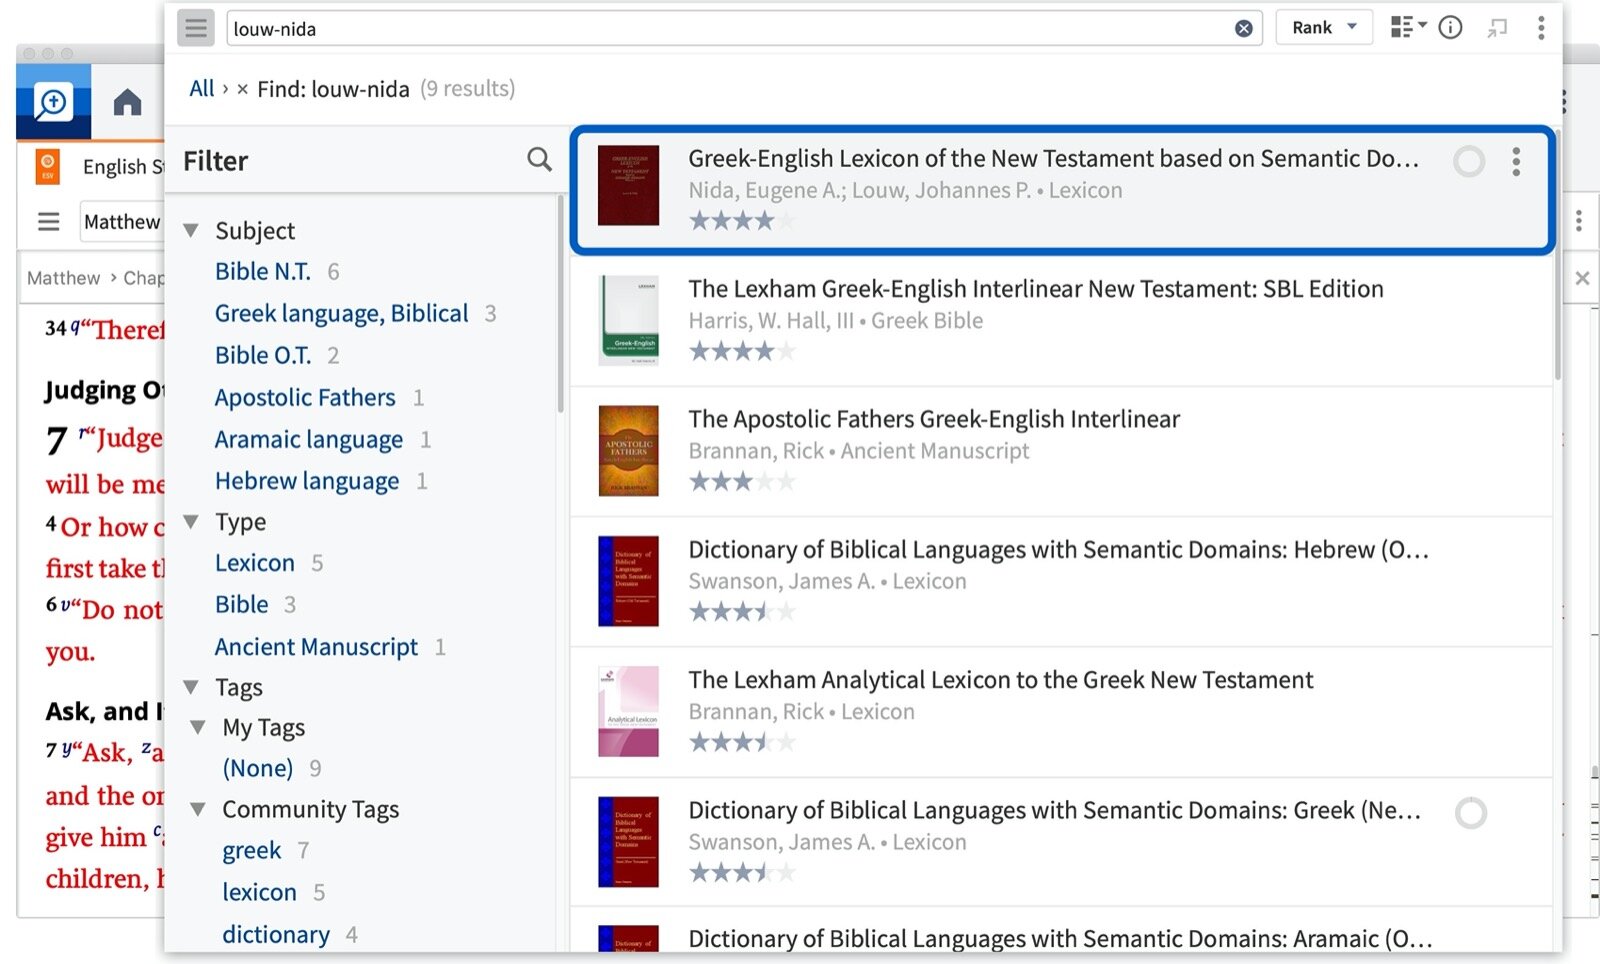1600x964 pixels.
Task: Open Dictionary of Biblical Languages: Greek
Action: click(1055, 810)
